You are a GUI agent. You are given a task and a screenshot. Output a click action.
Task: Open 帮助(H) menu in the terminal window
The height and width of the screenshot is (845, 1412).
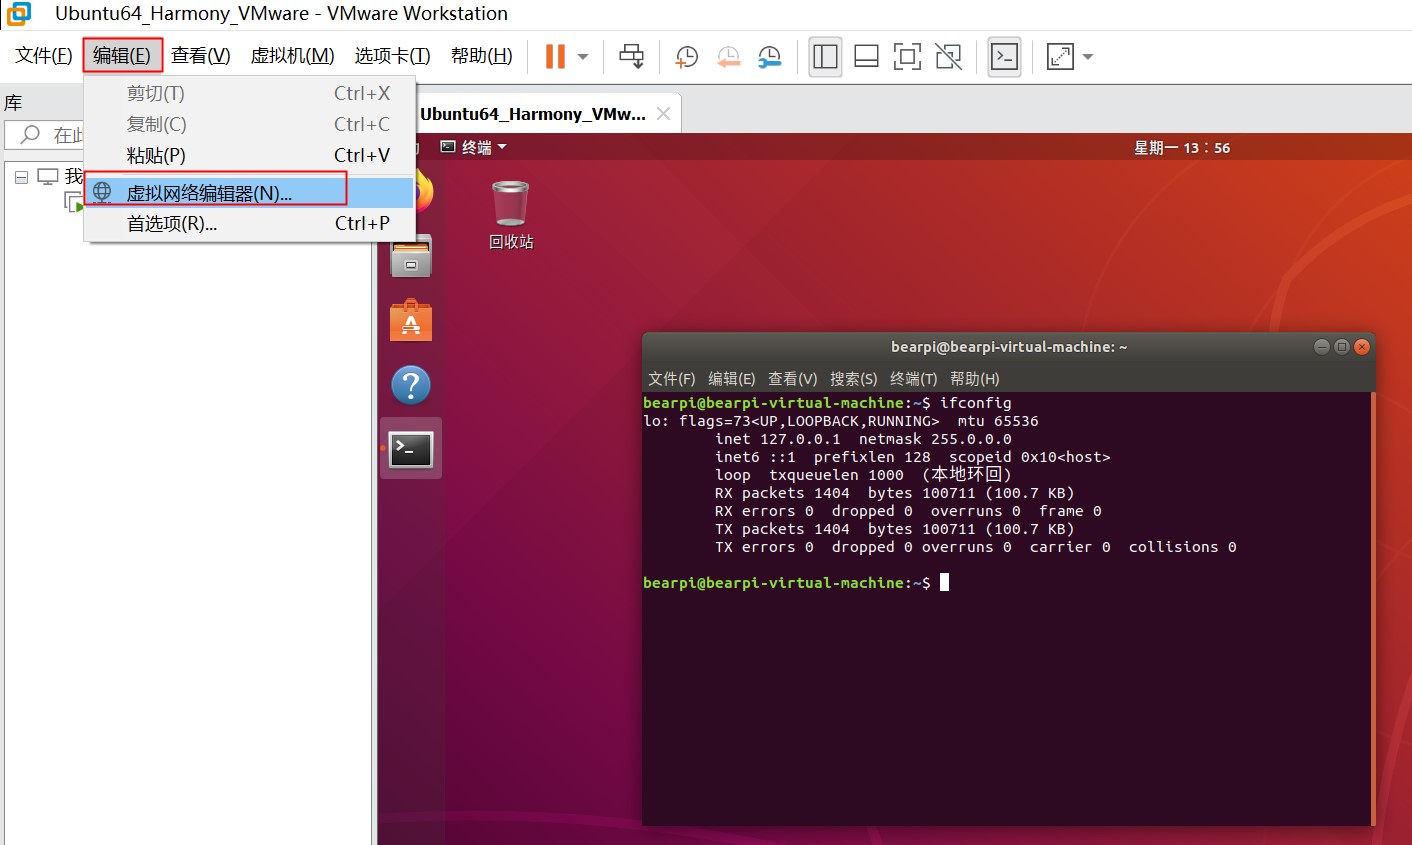[x=975, y=379]
